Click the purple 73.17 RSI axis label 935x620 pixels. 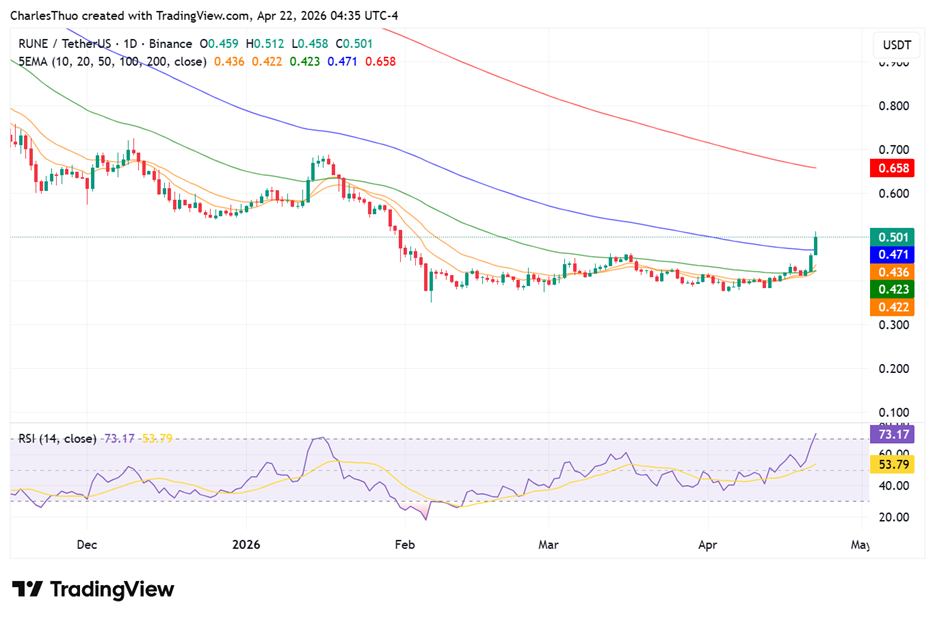tap(891, 435)
